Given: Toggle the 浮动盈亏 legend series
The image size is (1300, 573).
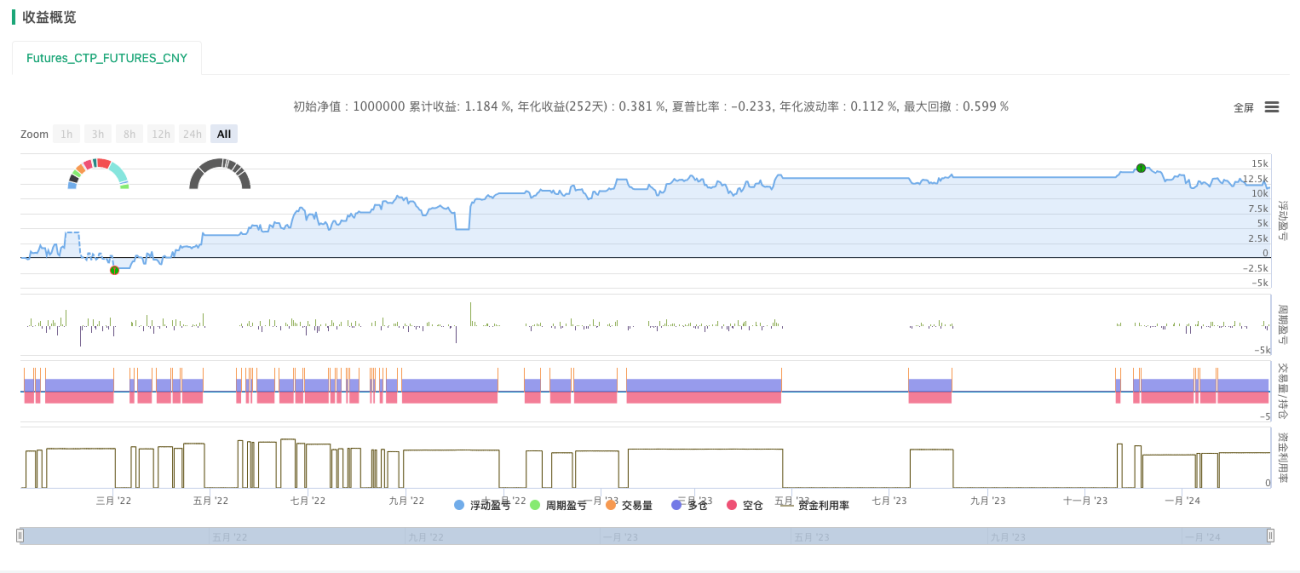Looking at the screenshot, I should [482, 506].
